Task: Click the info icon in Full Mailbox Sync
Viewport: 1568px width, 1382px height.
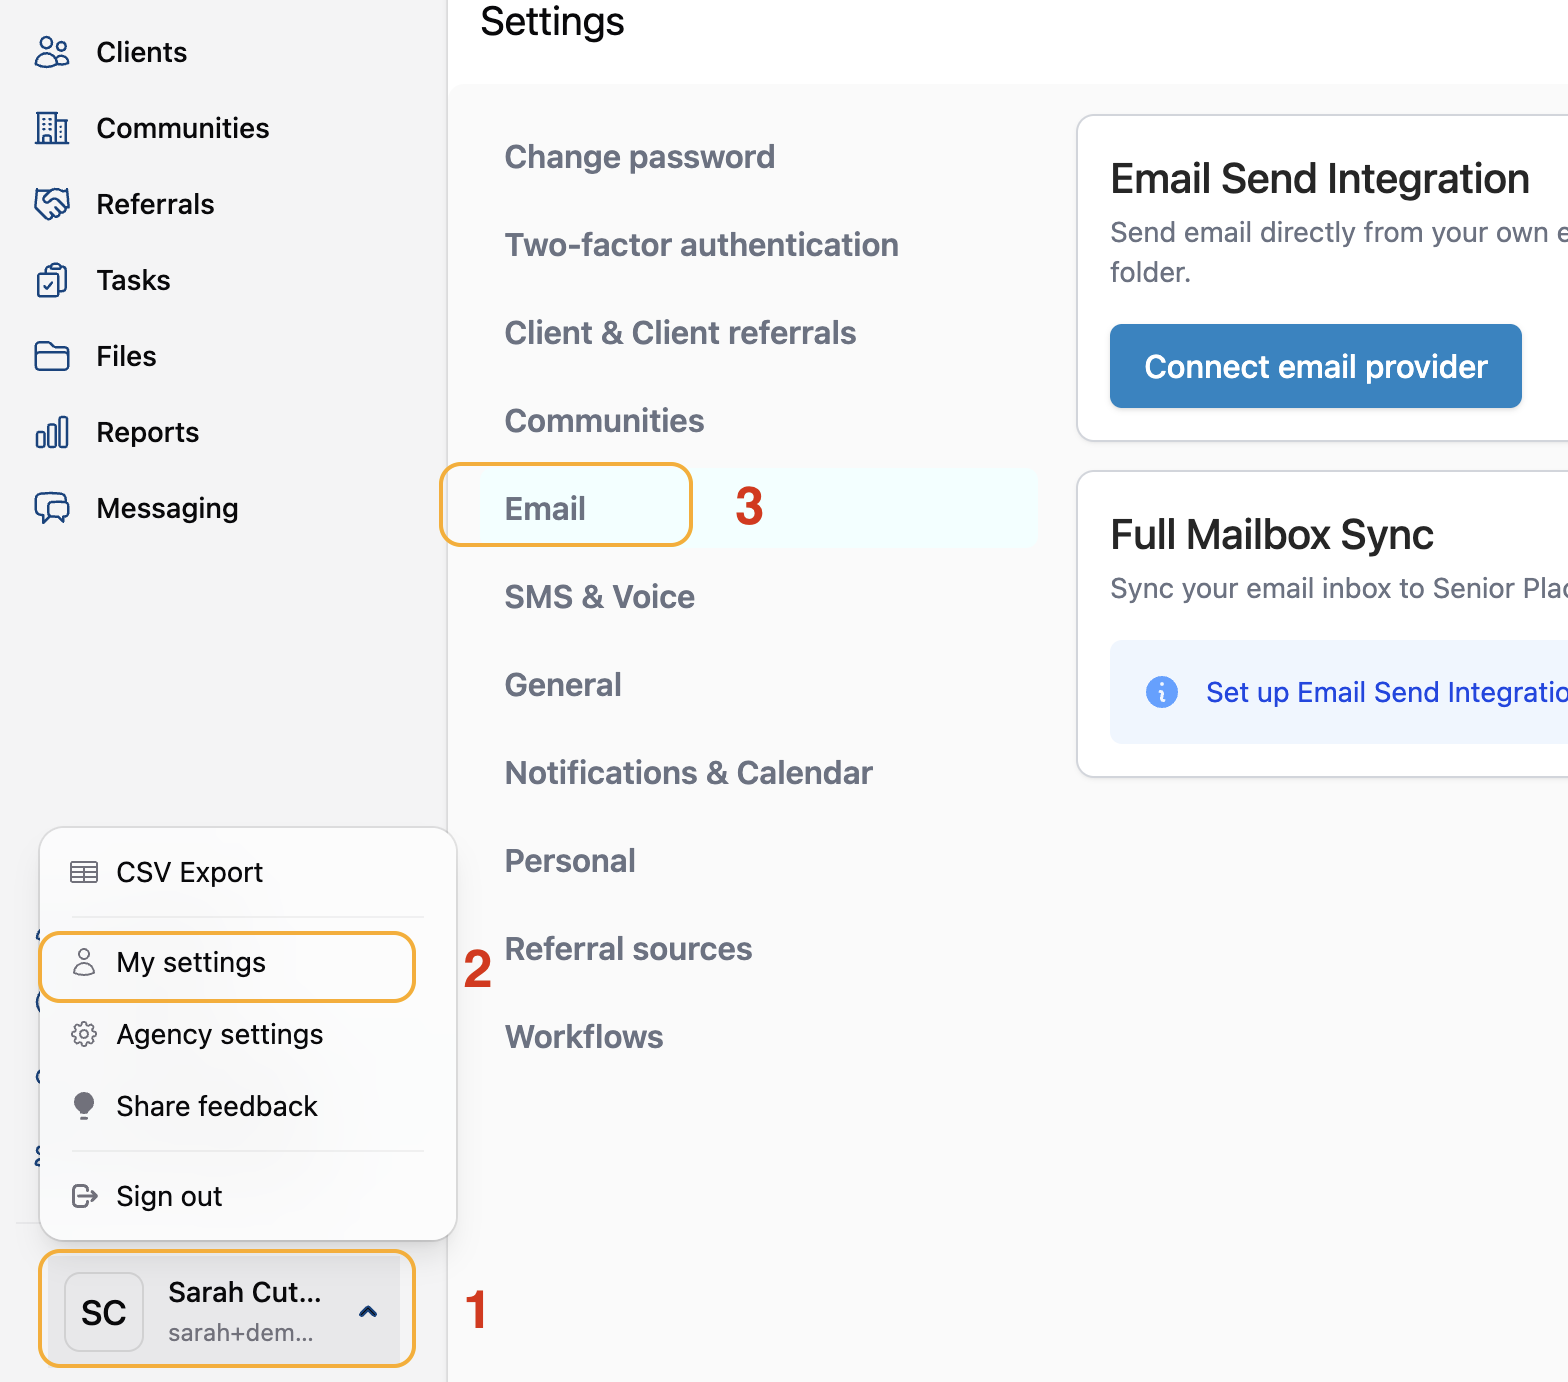Action: pyautogui.click(x=1161, y=692)
